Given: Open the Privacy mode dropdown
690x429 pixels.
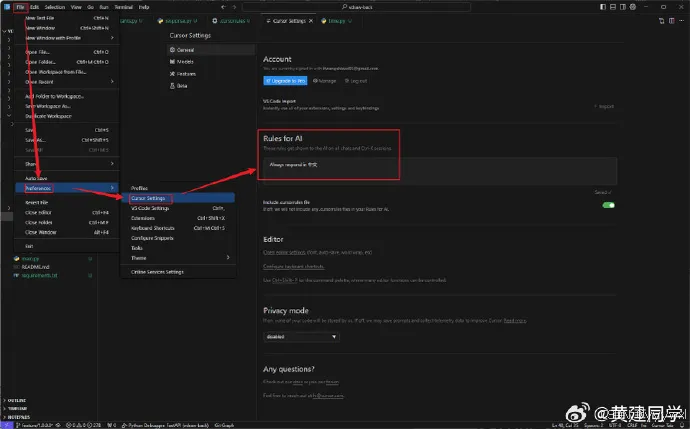Looking at the screenshot, I should click(300, 337).
